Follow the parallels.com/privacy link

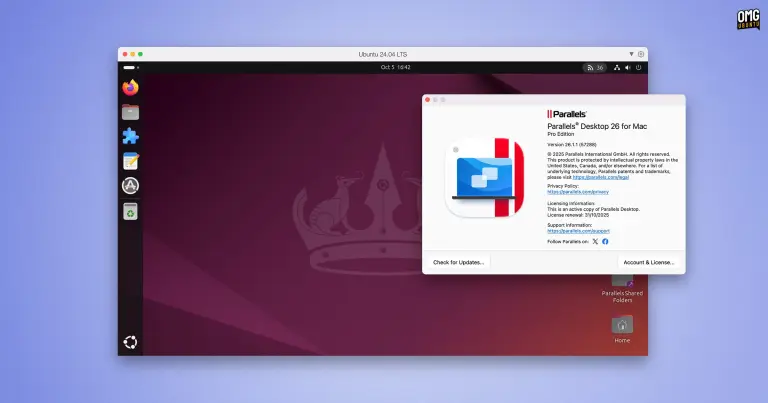coord(578,192)
